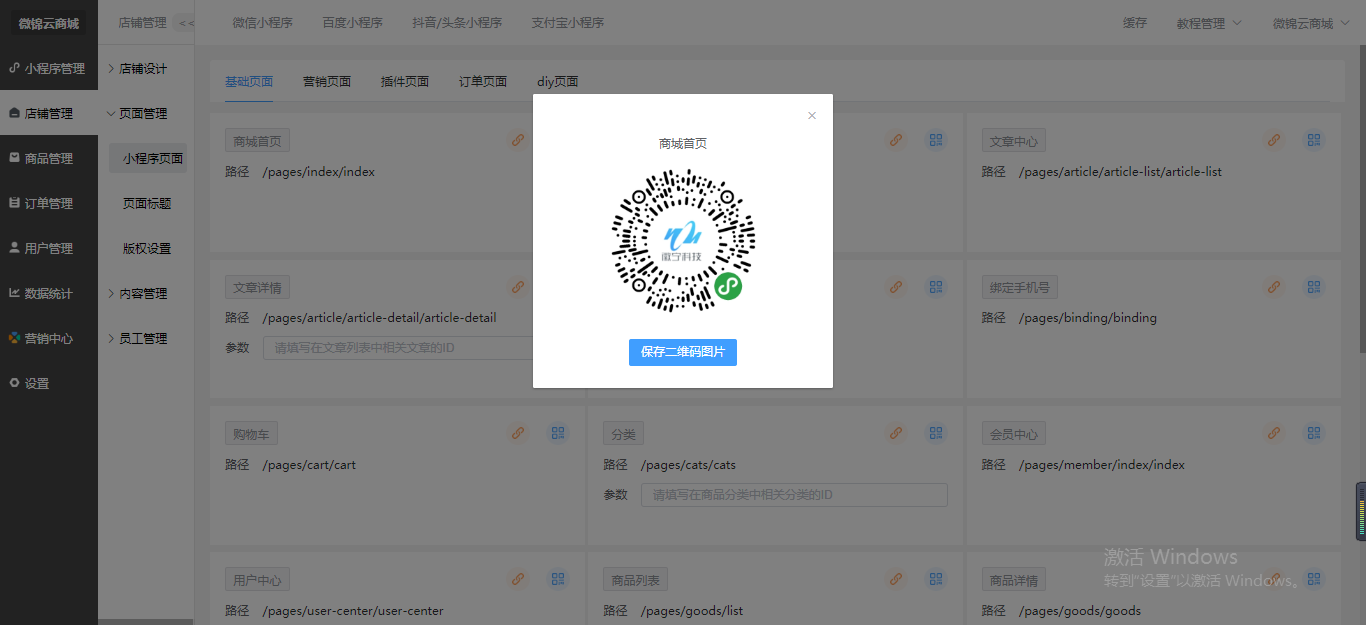
Task: Open 店铺管理 in the left sidebar
Action: click(x=49, y=113)
